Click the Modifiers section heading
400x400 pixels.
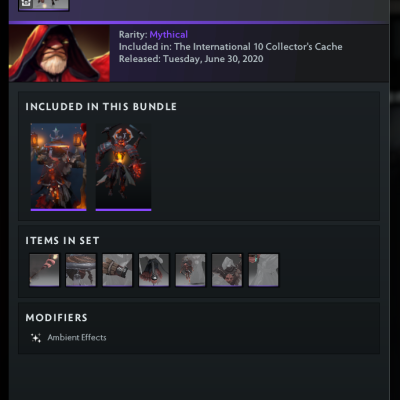coord(56,318)
